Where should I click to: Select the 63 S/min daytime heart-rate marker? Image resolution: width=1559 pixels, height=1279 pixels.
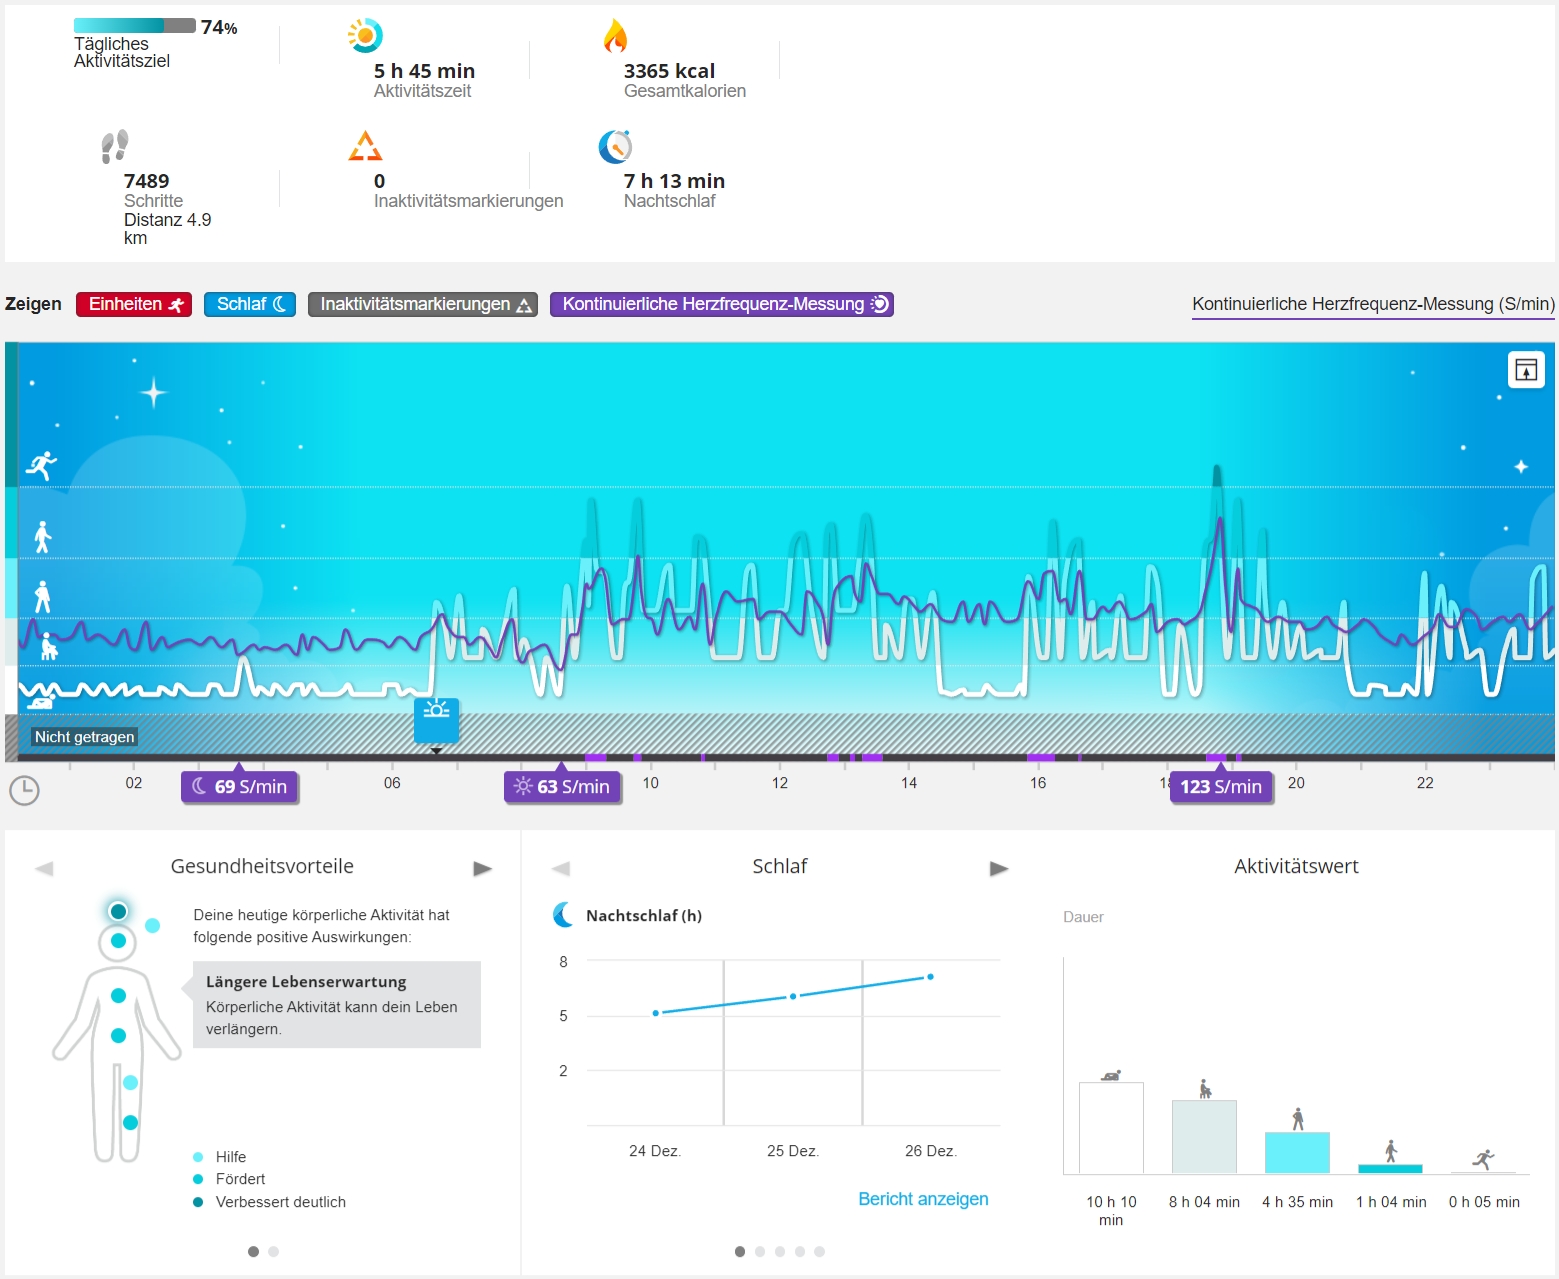point(562,787)
